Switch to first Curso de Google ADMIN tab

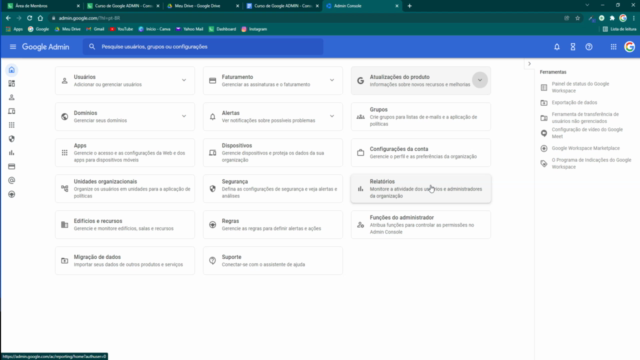coord(122,6)
